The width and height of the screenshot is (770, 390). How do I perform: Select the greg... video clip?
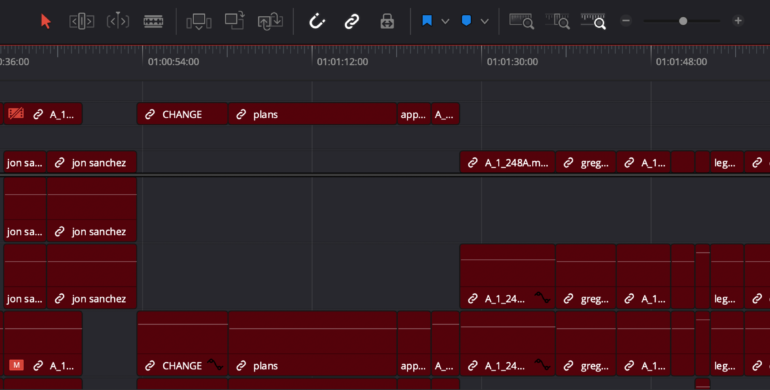tap(585, 162)
